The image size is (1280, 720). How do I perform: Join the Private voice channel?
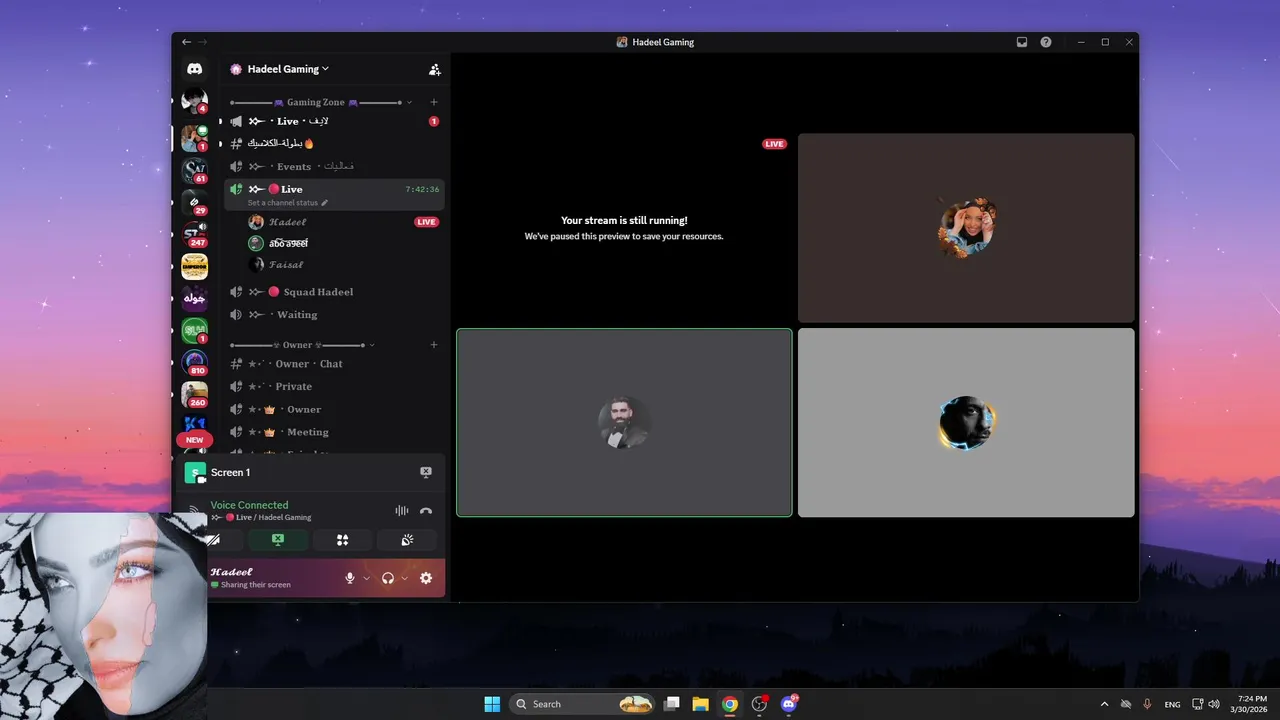coord(334,386)
